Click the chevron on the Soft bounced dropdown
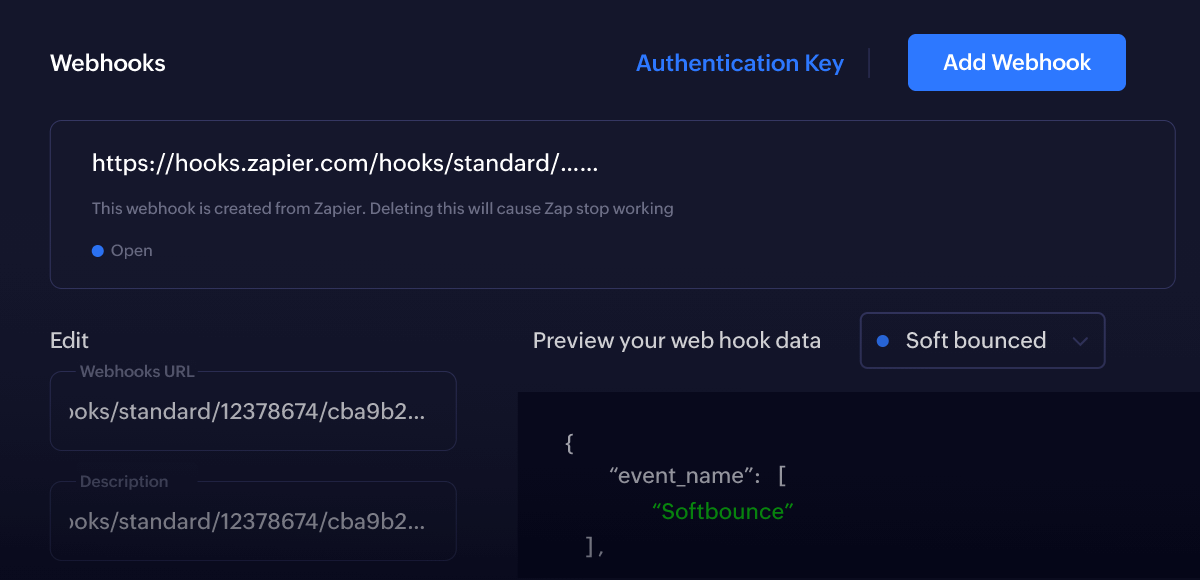Viewport: 1200px width, 580px height. click(x=1080, y=340)
